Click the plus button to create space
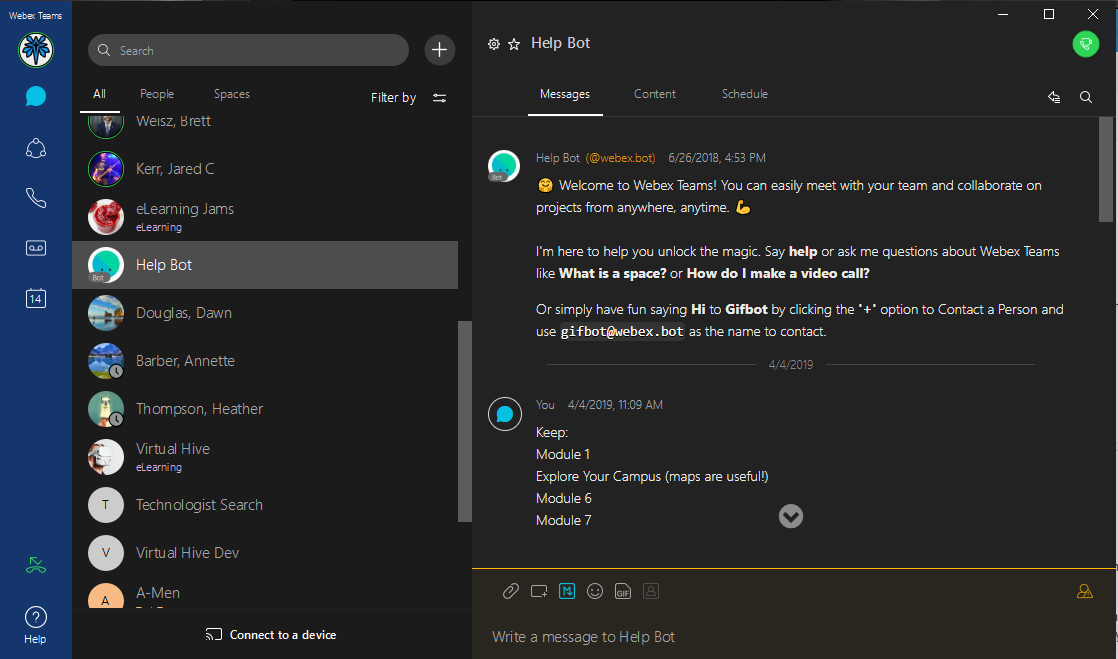 [x=440, y=50]
